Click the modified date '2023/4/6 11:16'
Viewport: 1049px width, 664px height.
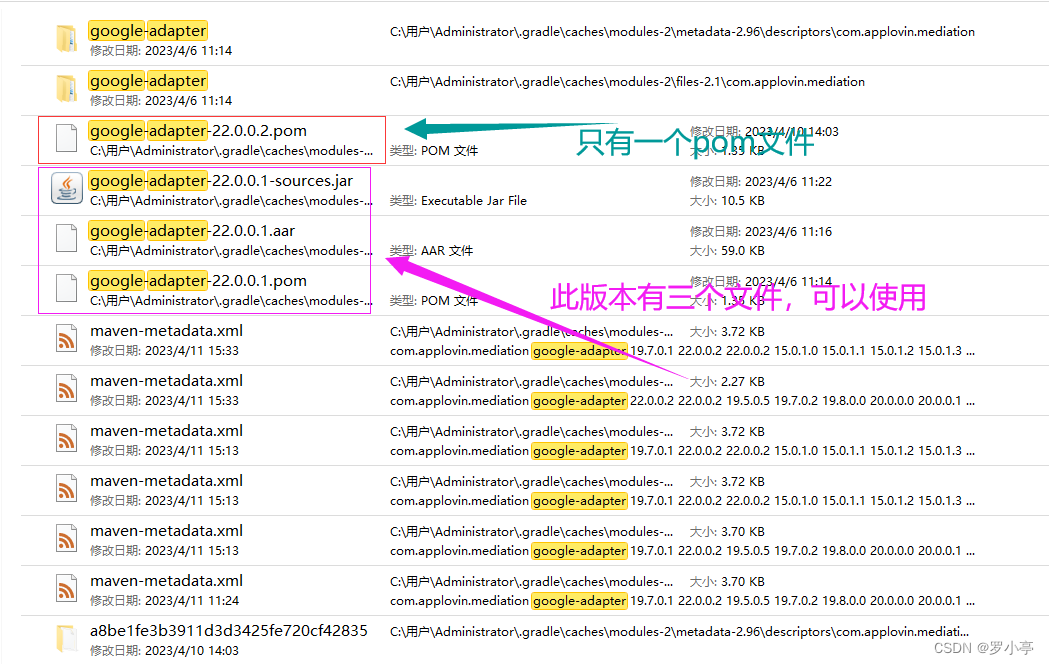(x=788, y=231)
